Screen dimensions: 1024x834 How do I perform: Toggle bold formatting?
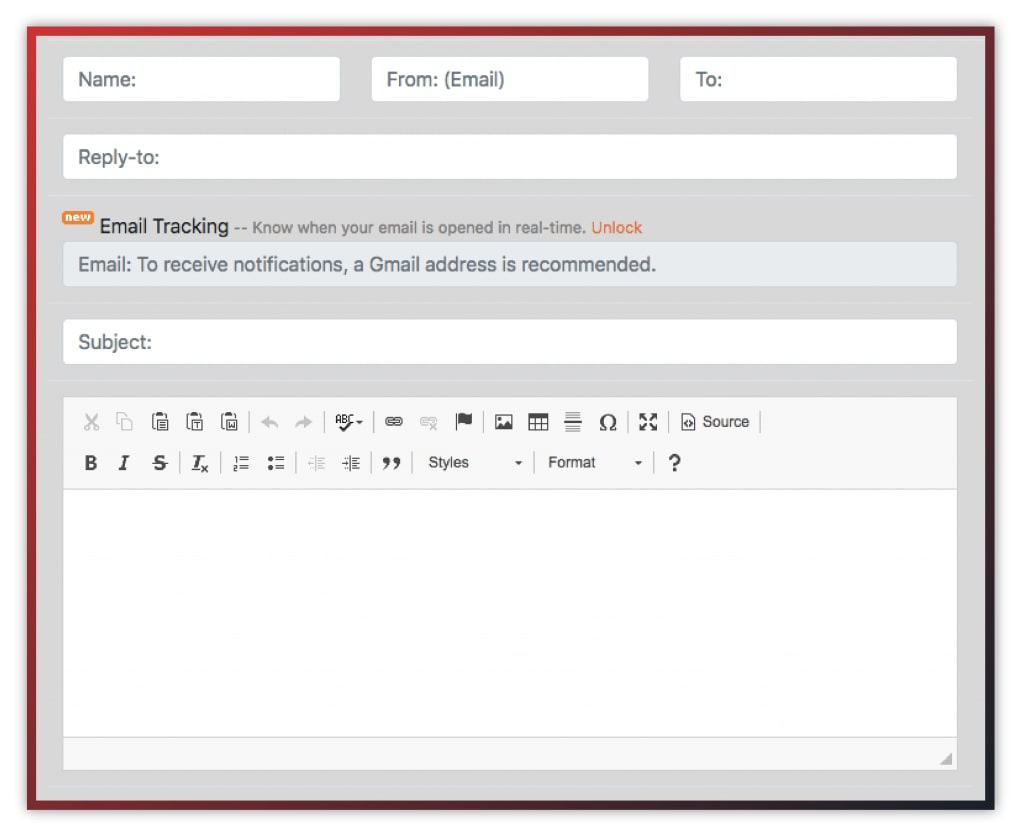pos(91,462)
